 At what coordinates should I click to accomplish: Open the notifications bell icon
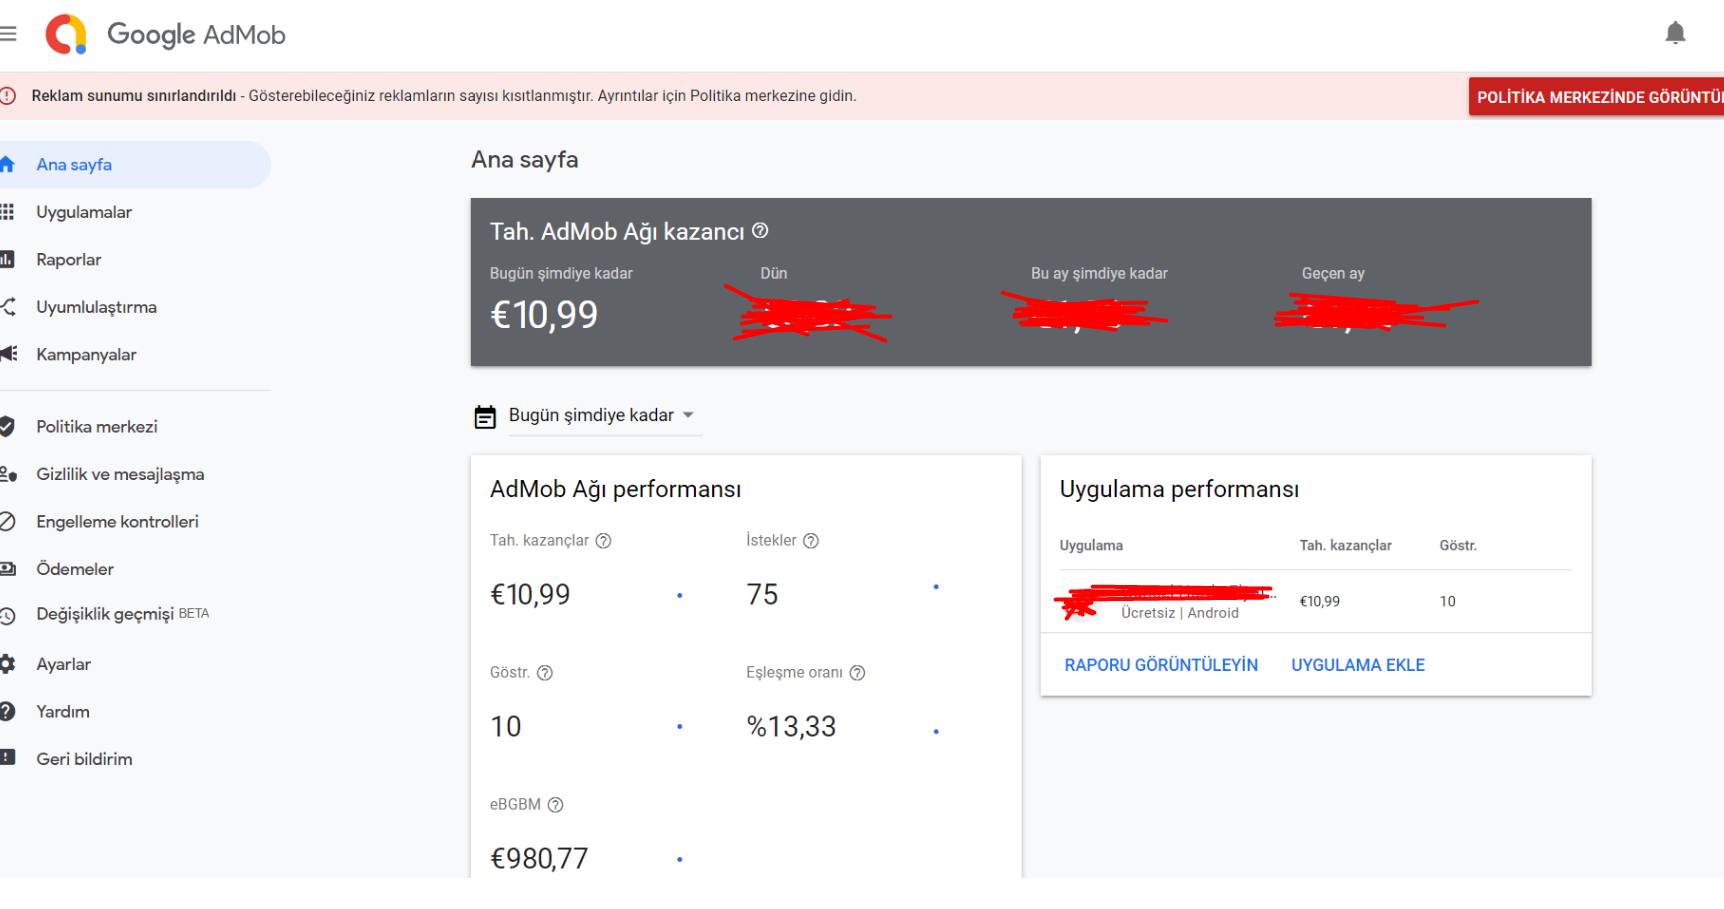click(1675, 33)
